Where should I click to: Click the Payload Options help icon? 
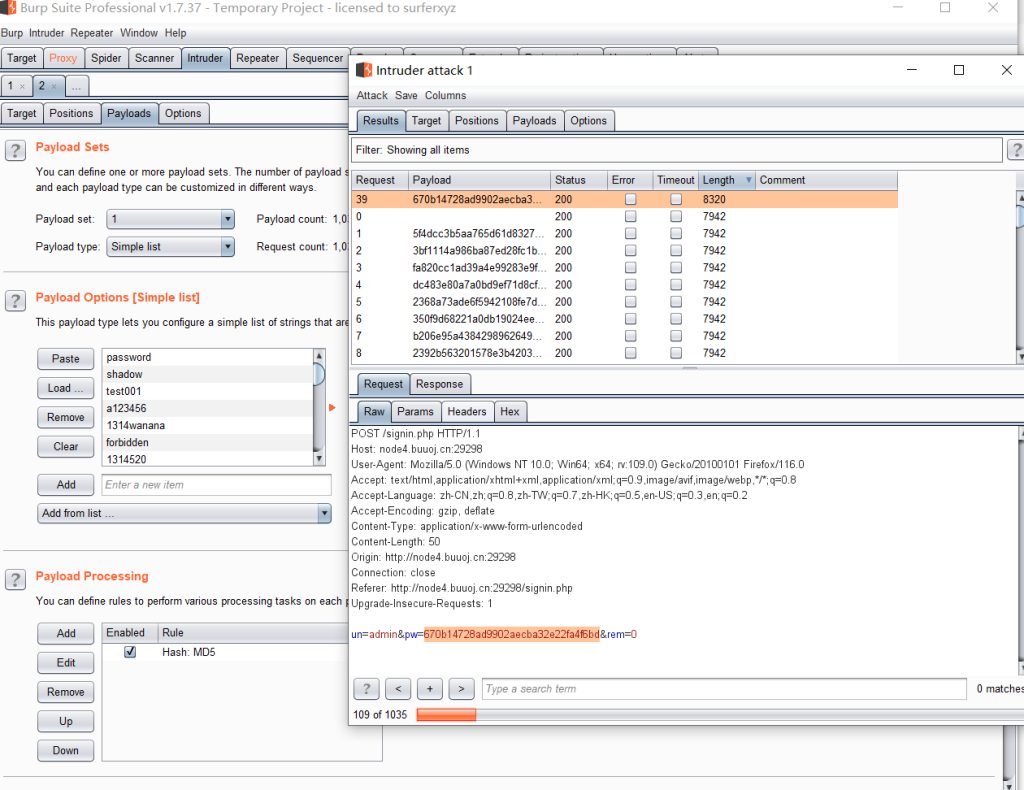(15, 300)
